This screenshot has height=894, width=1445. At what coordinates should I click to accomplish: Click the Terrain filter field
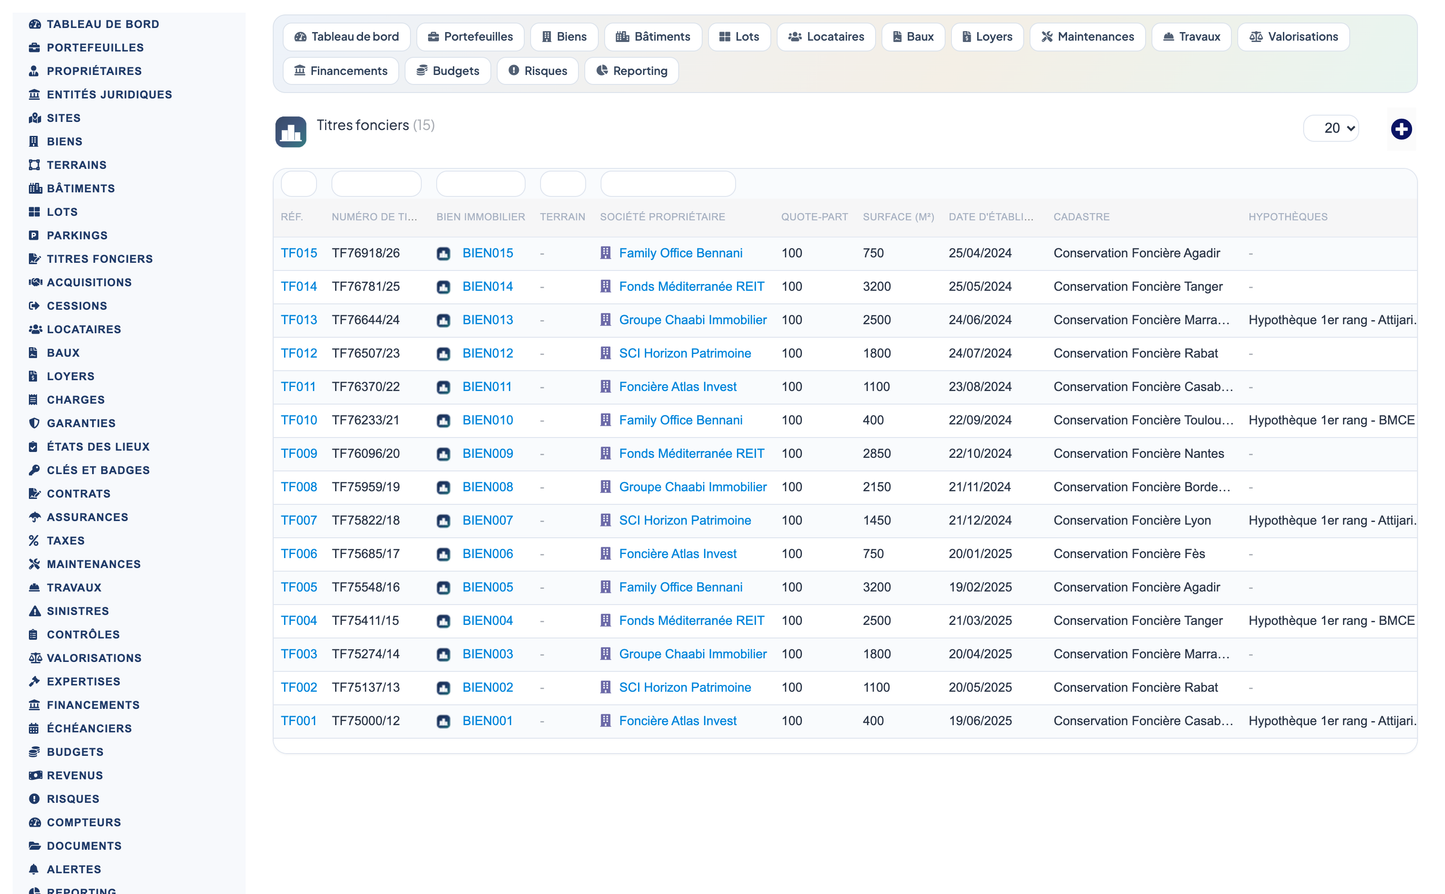[x=563, y=184]
